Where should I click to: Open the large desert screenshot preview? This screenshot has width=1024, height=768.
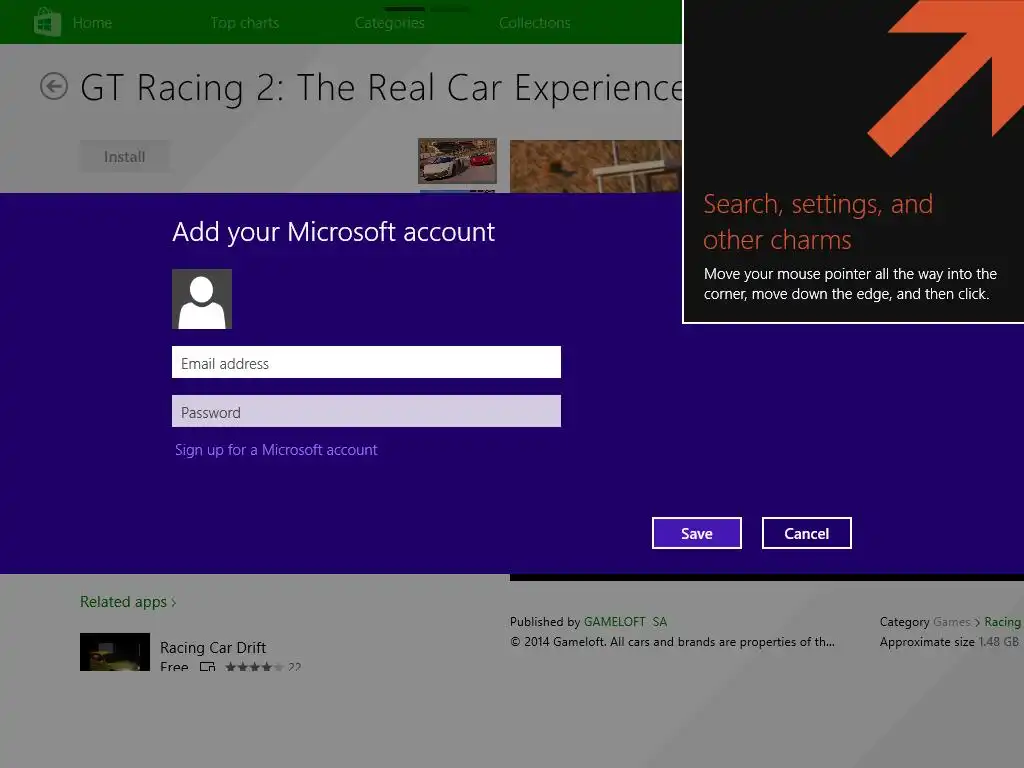click(596, 166)
